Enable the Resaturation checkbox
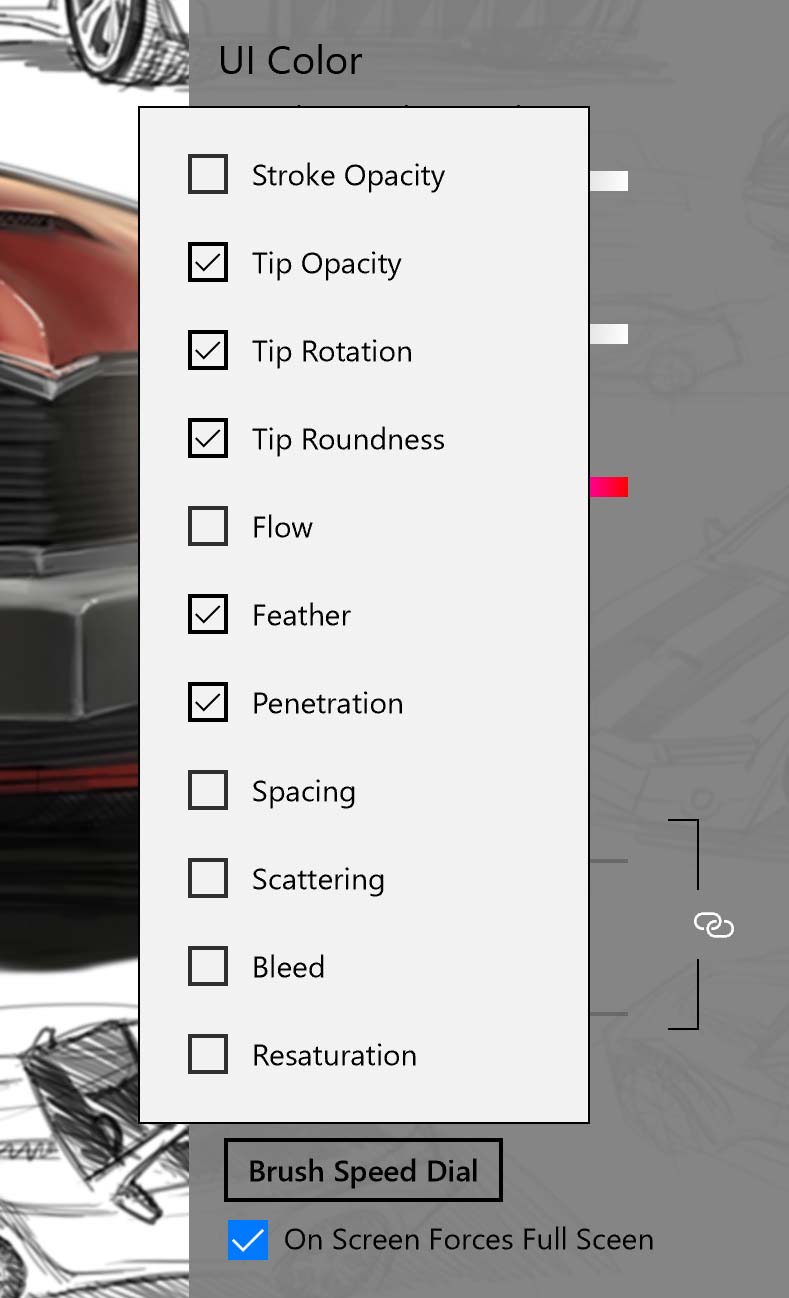789x1298 pixels. 208,1054
